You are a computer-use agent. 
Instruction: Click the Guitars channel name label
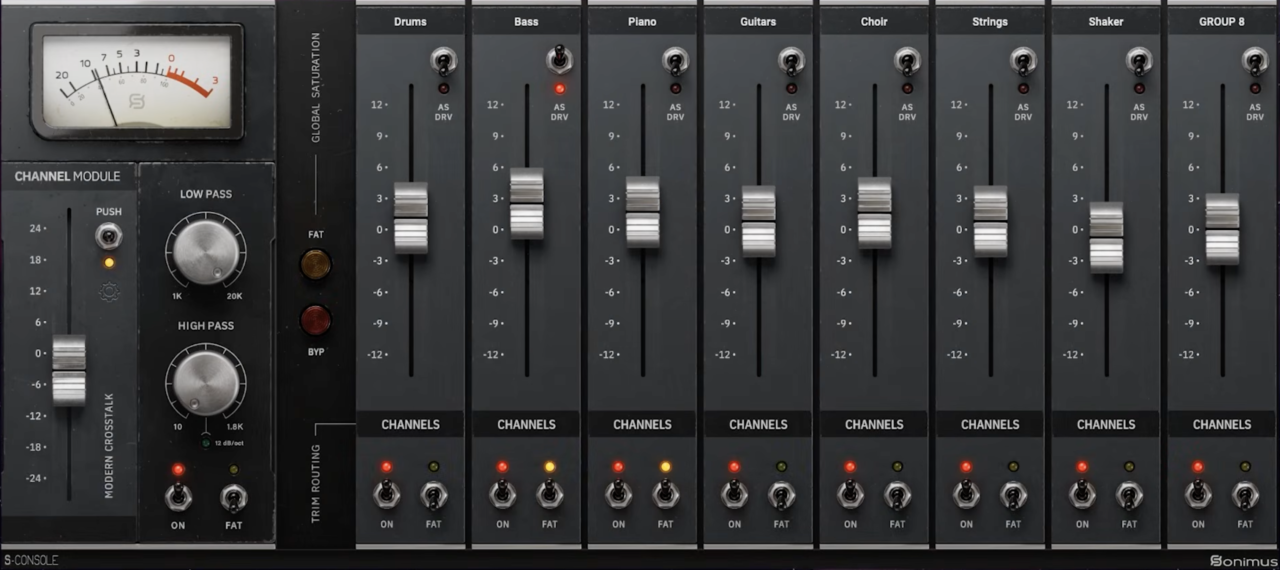758,21
